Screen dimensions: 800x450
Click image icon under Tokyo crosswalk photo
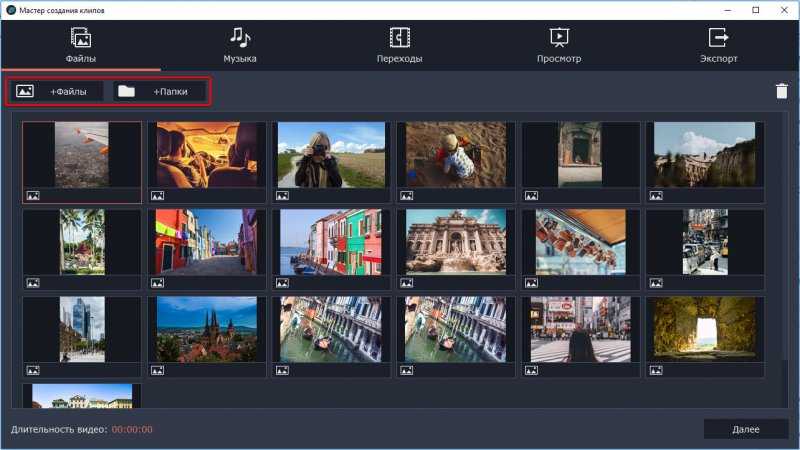531,370
